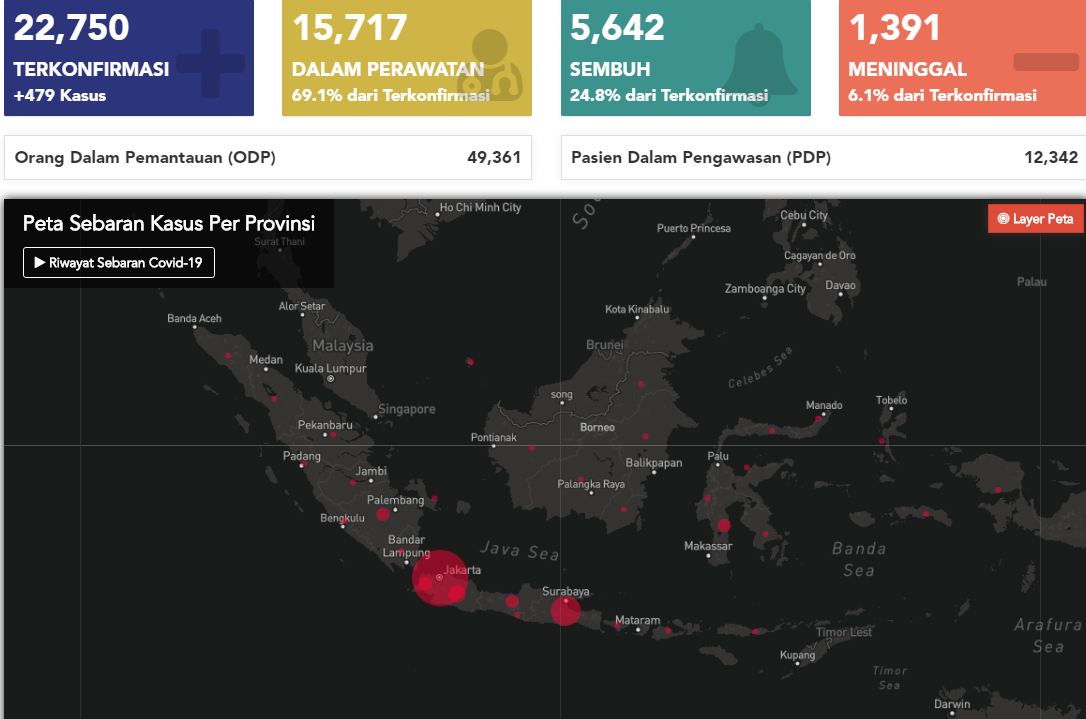This screenshot has height=719, width=1086.
Task: Open the Layer Peta map layers button
Action: pos(1035,219)
